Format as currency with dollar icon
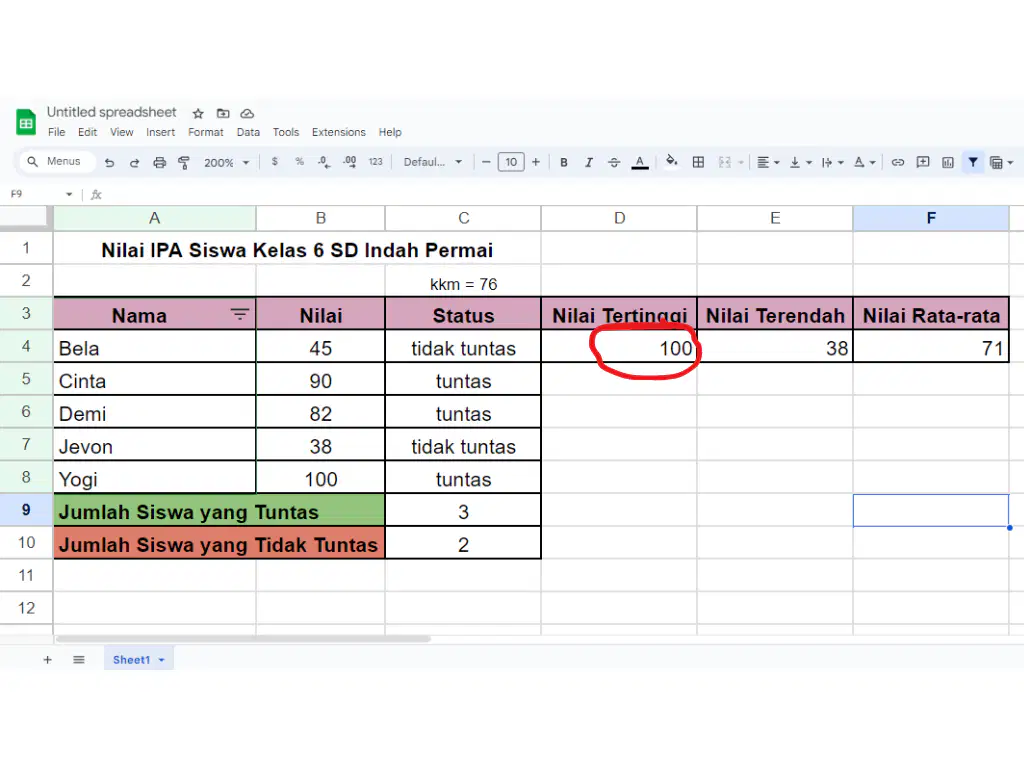This screenshot has height=768, width=1024. (x=275, y=161)
